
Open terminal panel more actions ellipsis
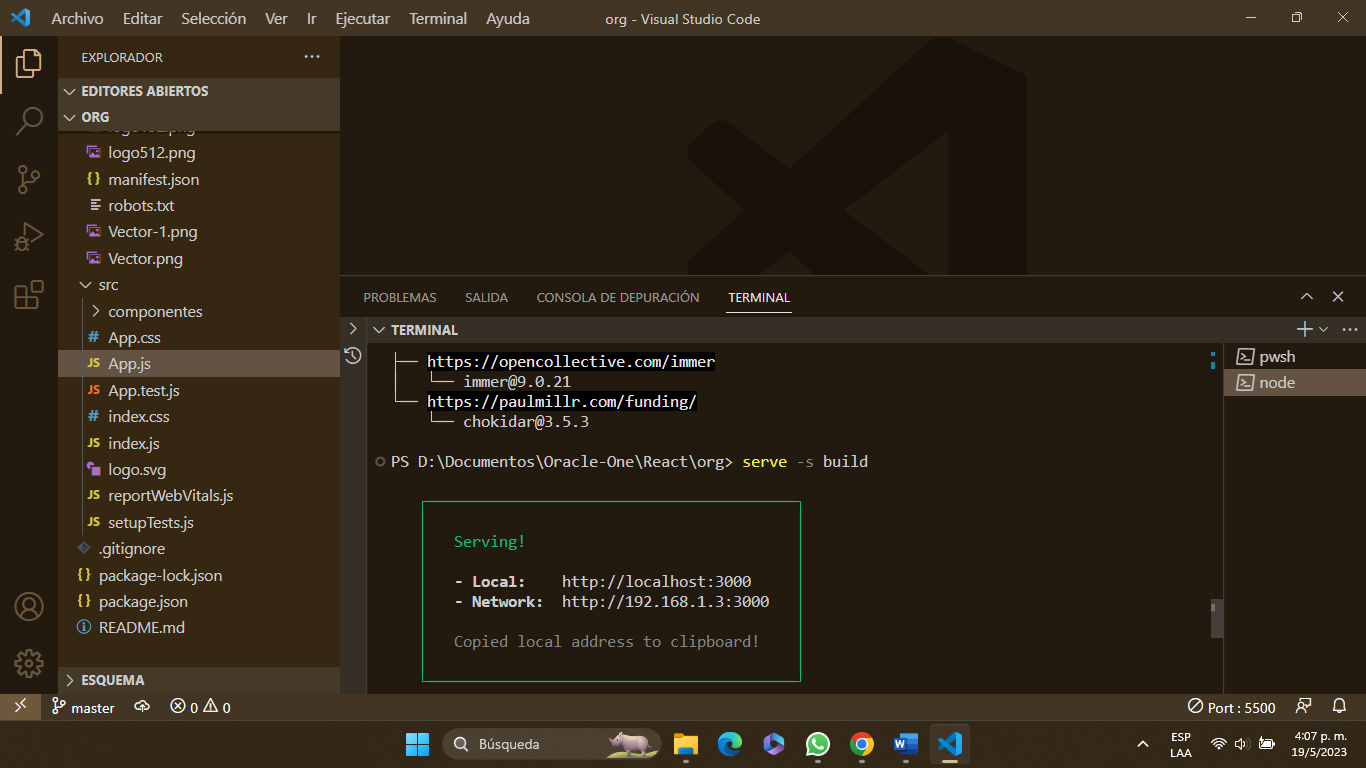pyautogui.click(x=1350, y=329)
